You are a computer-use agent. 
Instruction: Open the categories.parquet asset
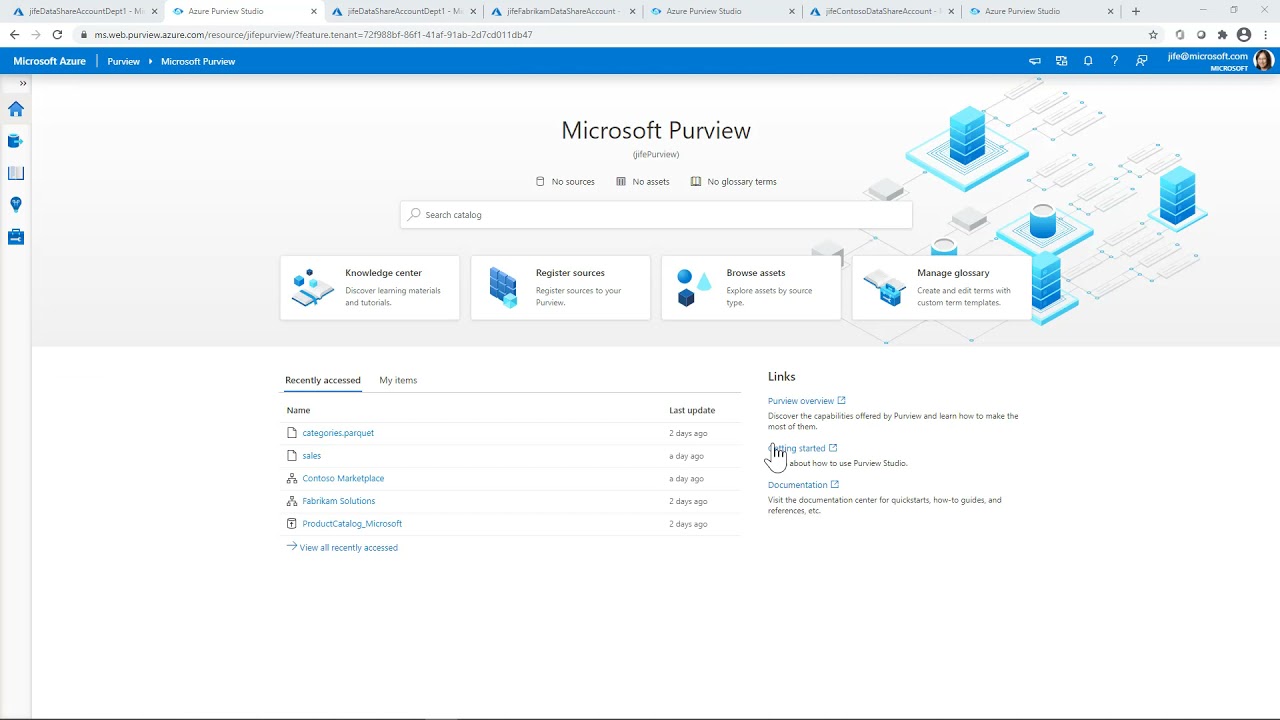[x=338, y=433]
